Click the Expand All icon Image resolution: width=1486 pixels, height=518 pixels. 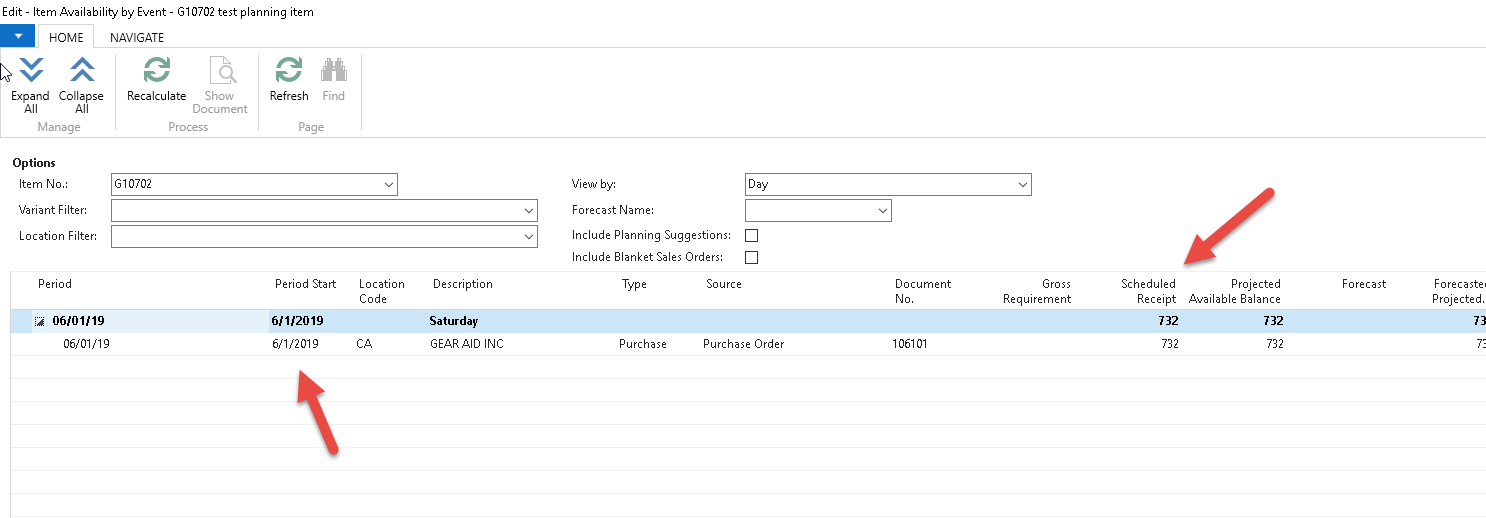[x=30, y=72]
